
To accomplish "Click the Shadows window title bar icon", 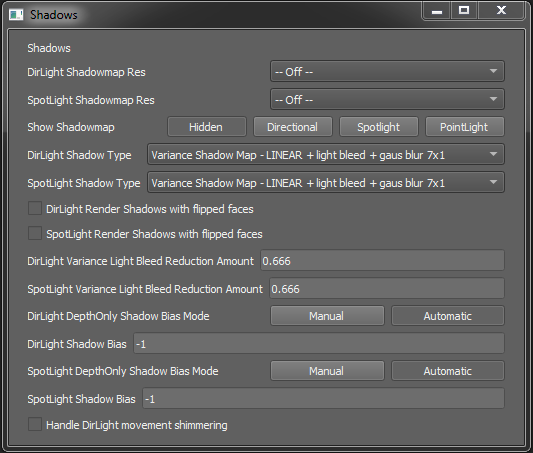I will click(16, 15).
